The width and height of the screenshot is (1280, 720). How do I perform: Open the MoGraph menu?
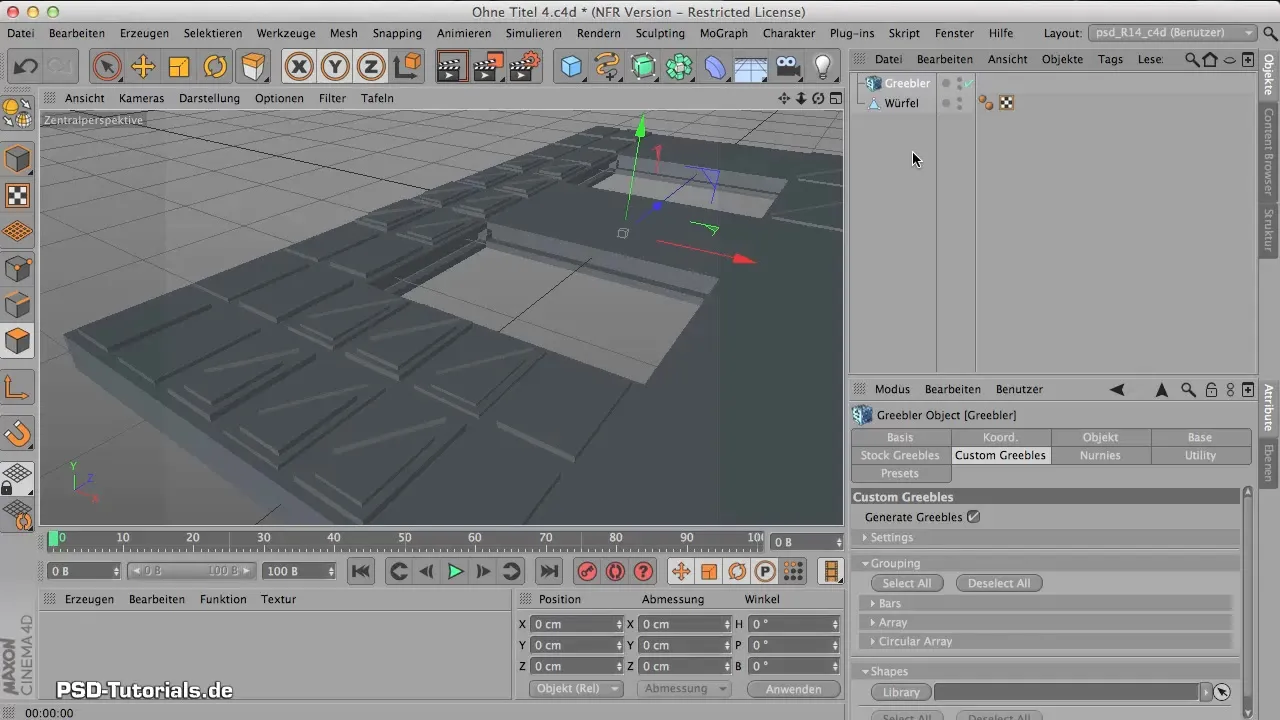[x=722, y=33]
